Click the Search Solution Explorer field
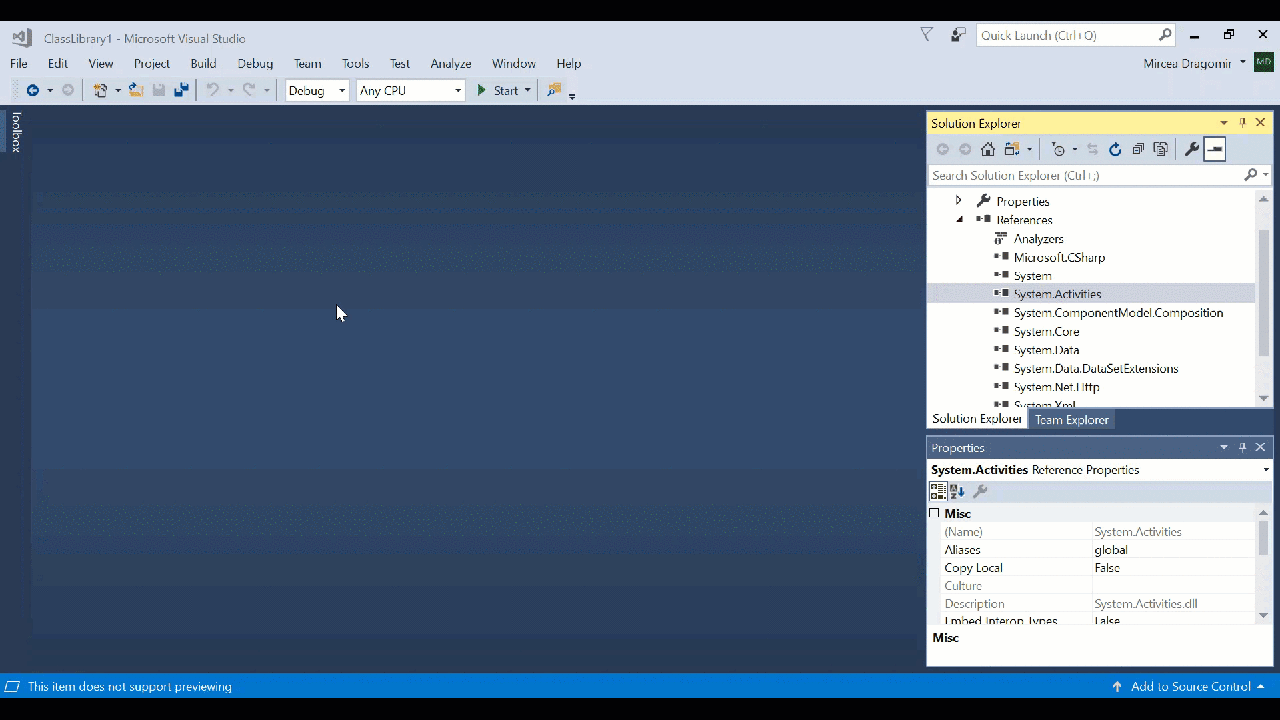 click(x=1087, y=175)
